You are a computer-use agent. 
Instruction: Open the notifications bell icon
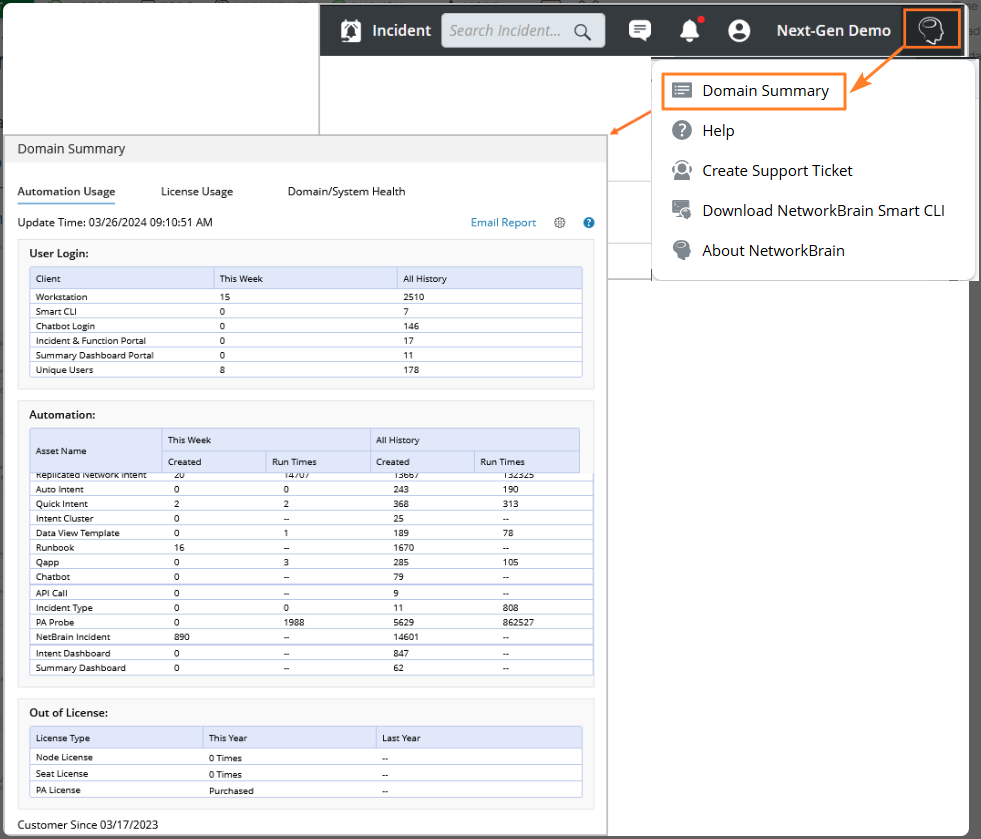pyautogui.click(x=689, y=31)
